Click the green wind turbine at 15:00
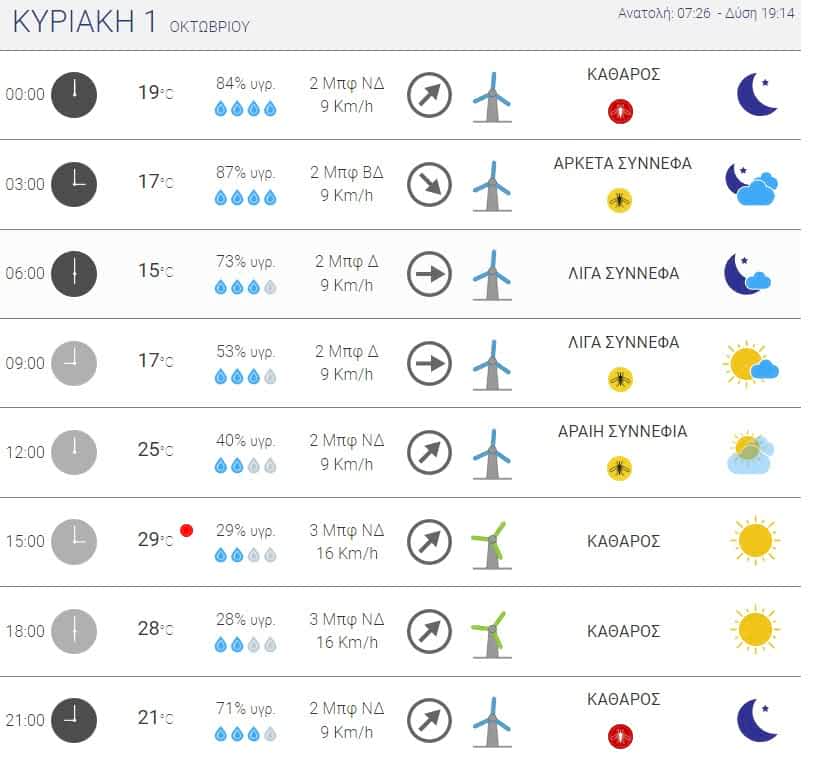 (x=491, y=545)
